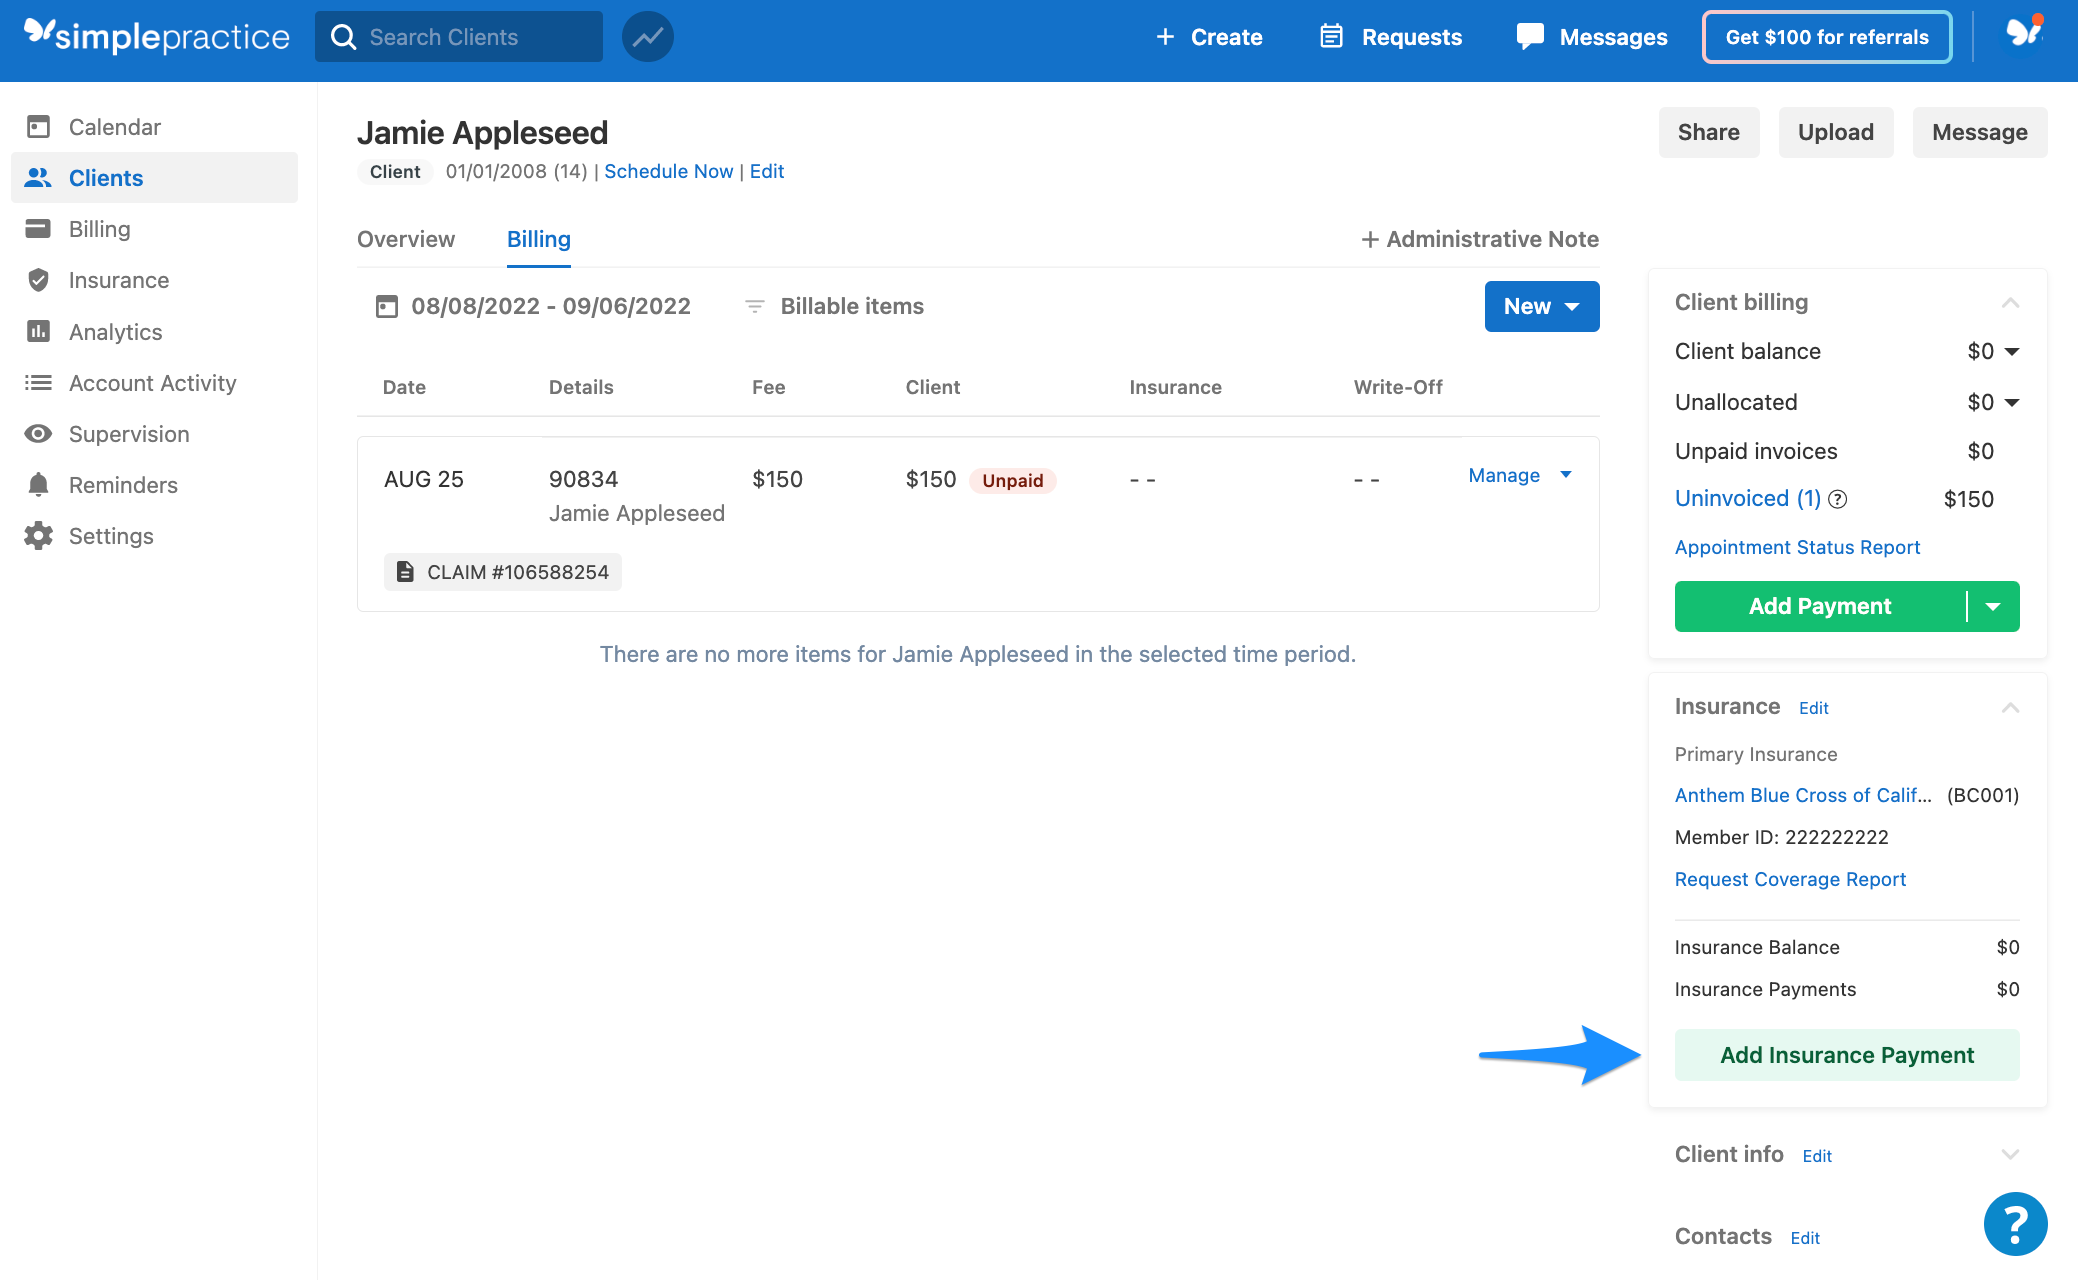The image size is (2078, 1280).
Task: Click Edit next to Contacts
Action: pos(1805,1238)
